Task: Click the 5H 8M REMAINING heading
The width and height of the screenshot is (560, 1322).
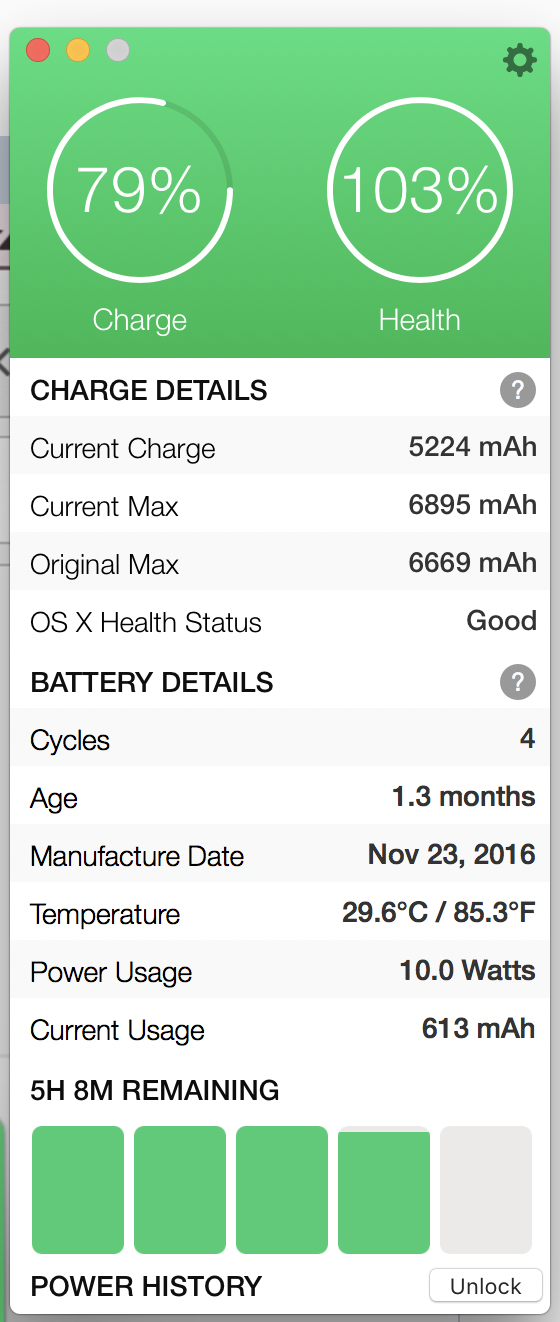Action: 155,1089
